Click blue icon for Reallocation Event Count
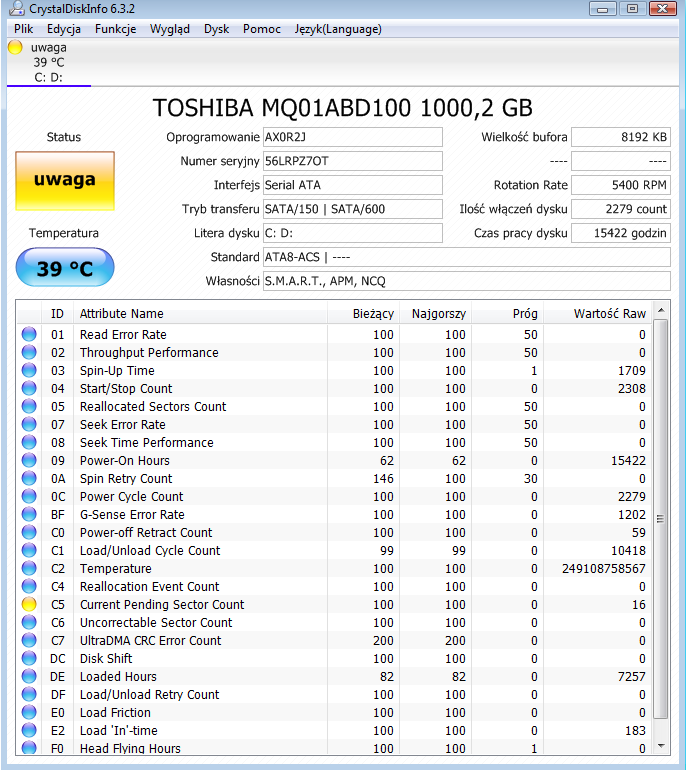Viewport: 686px width, 770px height. point(29,586)
